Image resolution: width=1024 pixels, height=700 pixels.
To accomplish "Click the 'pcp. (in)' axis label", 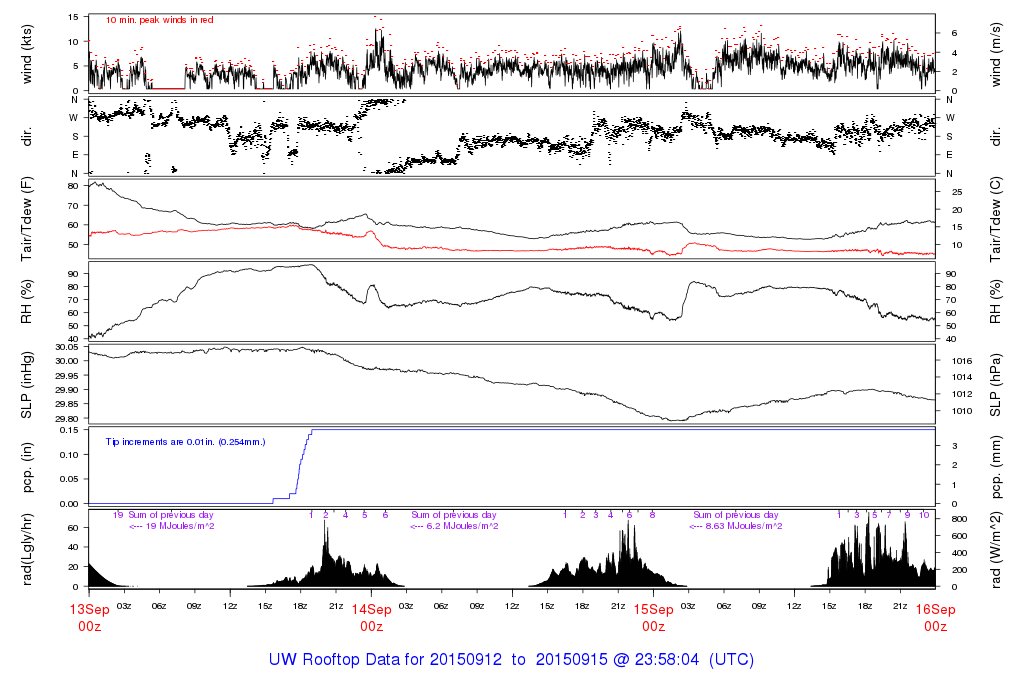I will click(27, 468).
